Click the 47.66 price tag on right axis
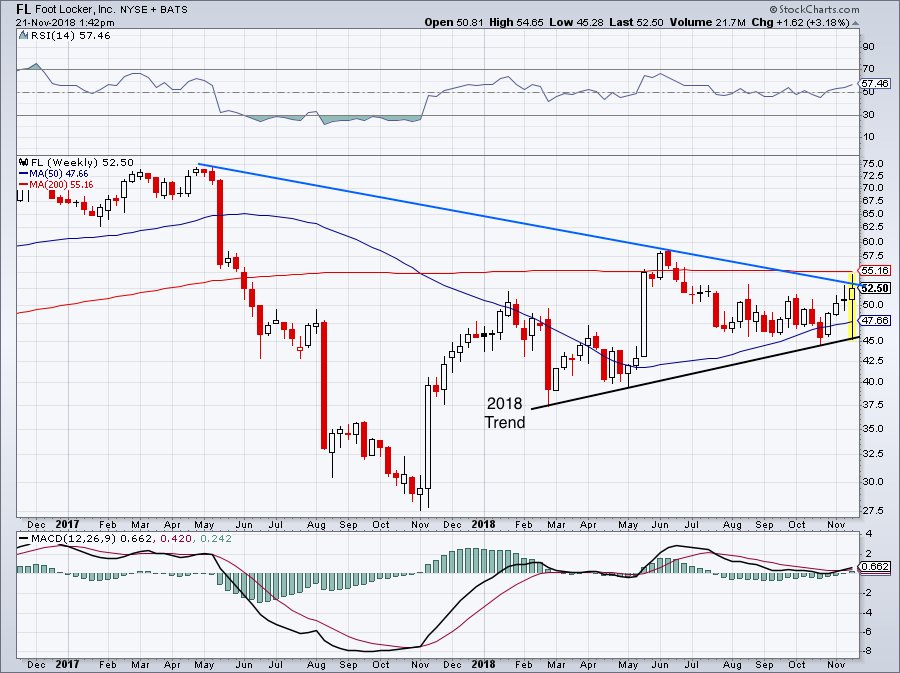Image resolution: width=900 pixels, height=673 pixels. click(x=875, y=320)
